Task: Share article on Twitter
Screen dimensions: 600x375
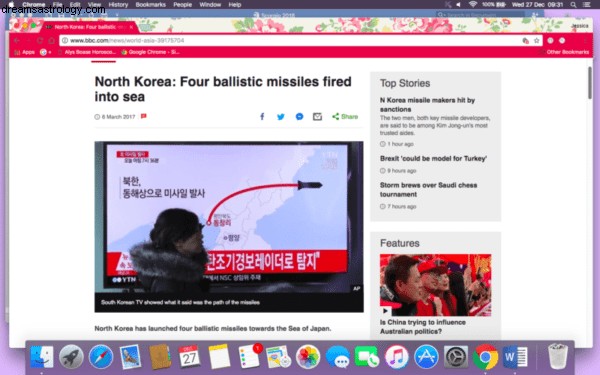Action: click(x=280, y=117)
